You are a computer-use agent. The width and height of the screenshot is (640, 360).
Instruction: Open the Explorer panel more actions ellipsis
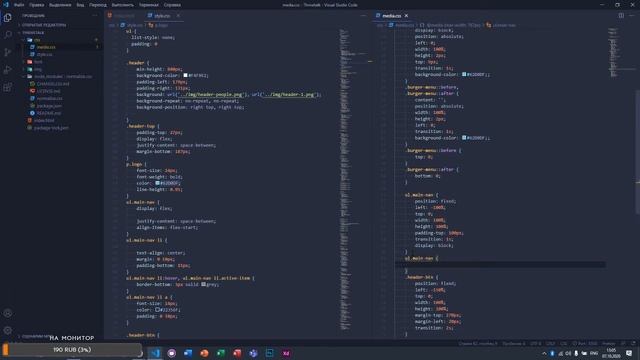tap(95, 16)
